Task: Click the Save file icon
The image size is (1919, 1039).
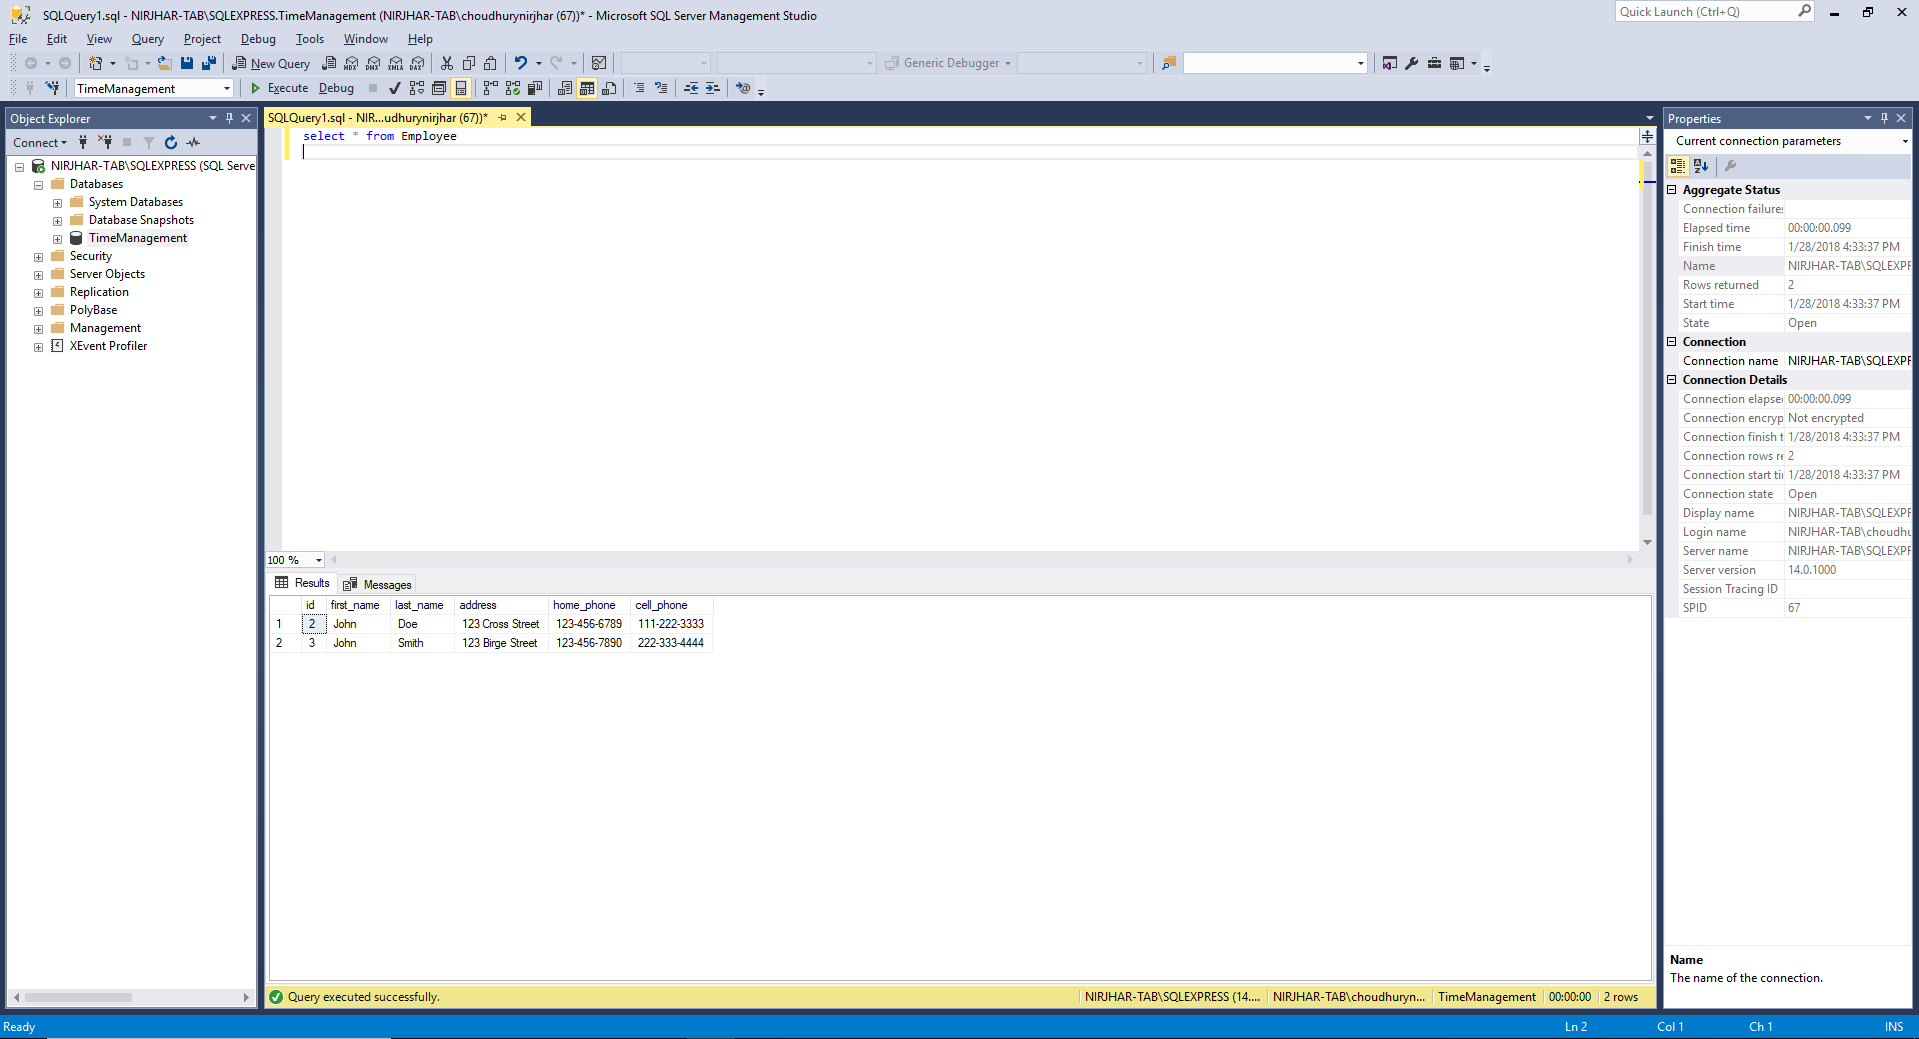Action: 187,63
